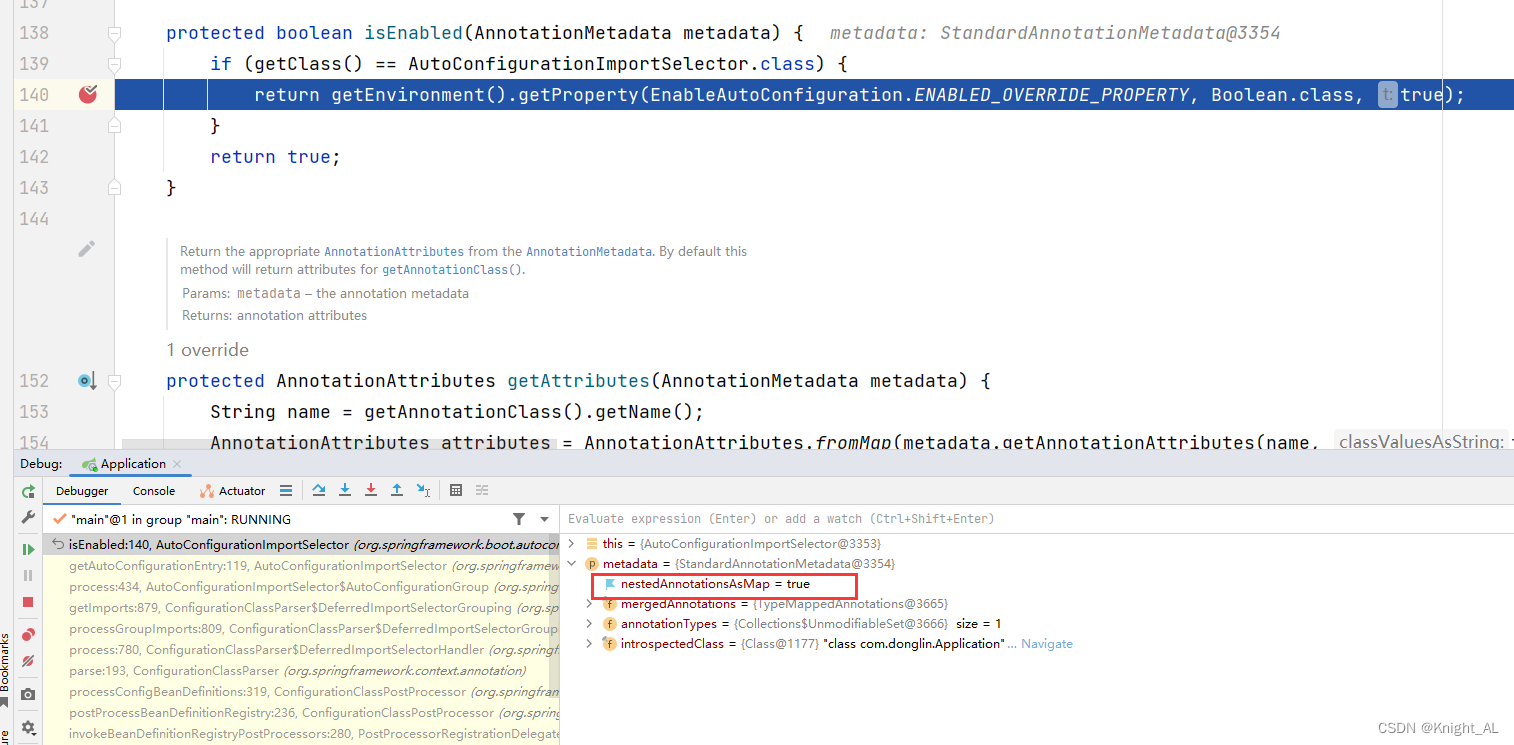Collapse the isEnabled method fold on line 138
Screen dimensions: 1514x745
114,33
